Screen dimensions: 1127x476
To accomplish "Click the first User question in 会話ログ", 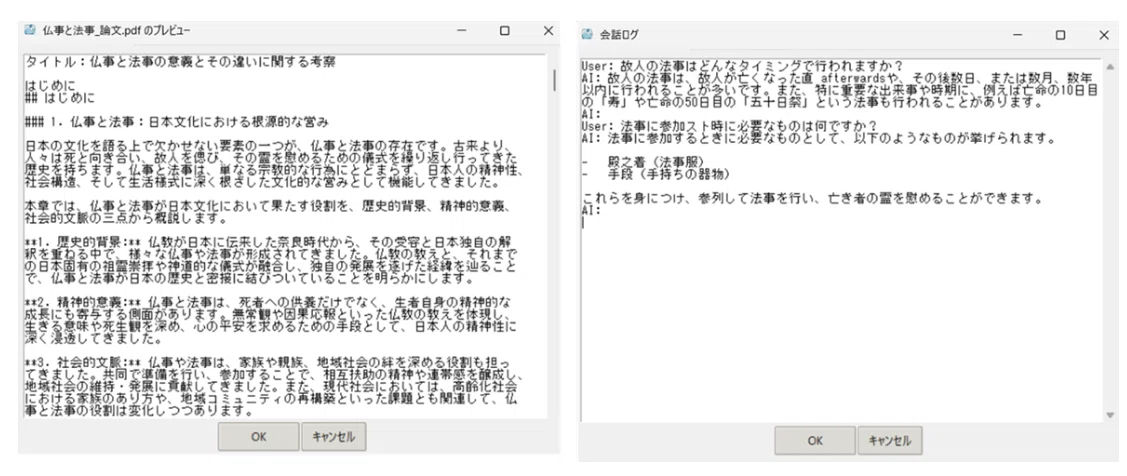I will tap(742, 66).
